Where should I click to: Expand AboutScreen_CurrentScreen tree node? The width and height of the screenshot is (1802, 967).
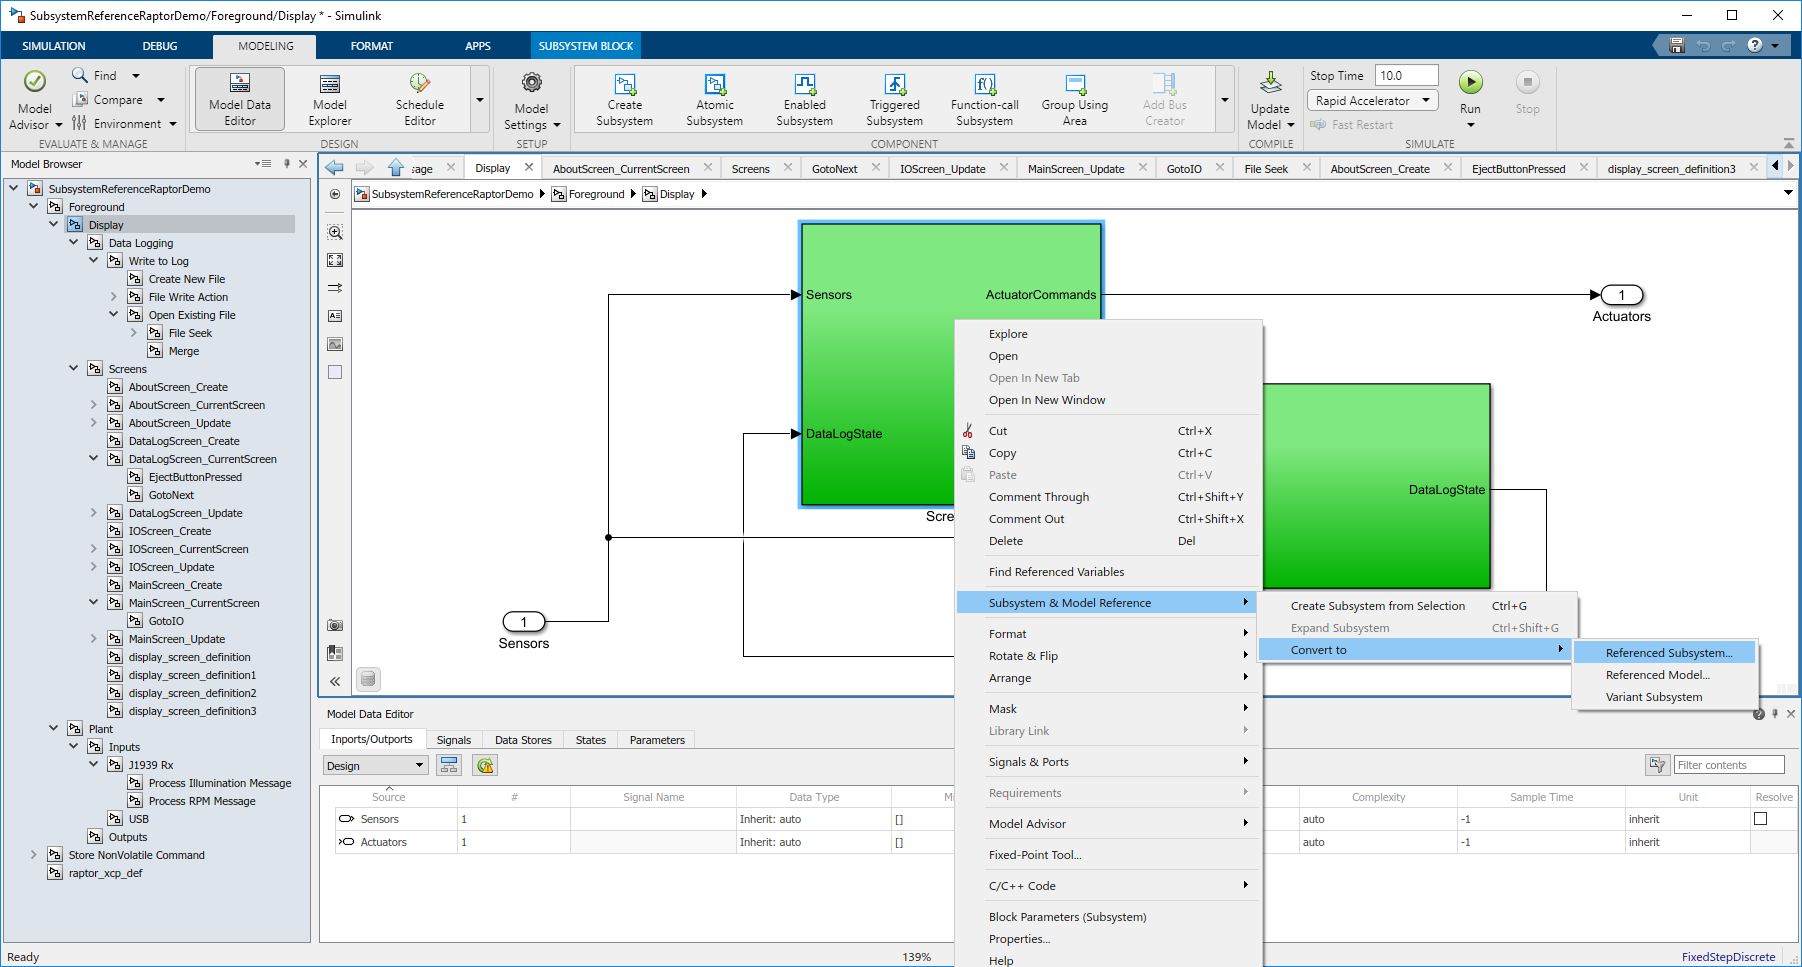click(94, 404)
